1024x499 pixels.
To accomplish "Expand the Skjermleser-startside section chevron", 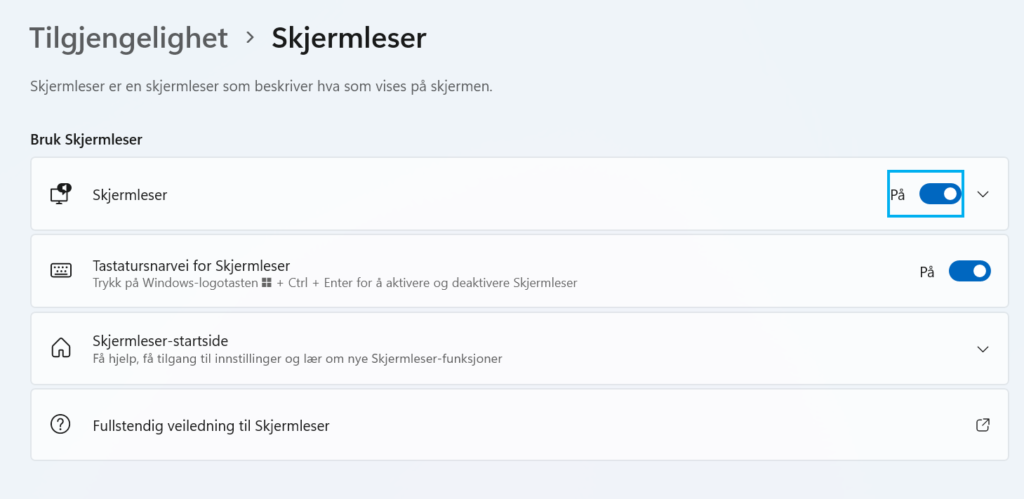I will coord(982,348).
